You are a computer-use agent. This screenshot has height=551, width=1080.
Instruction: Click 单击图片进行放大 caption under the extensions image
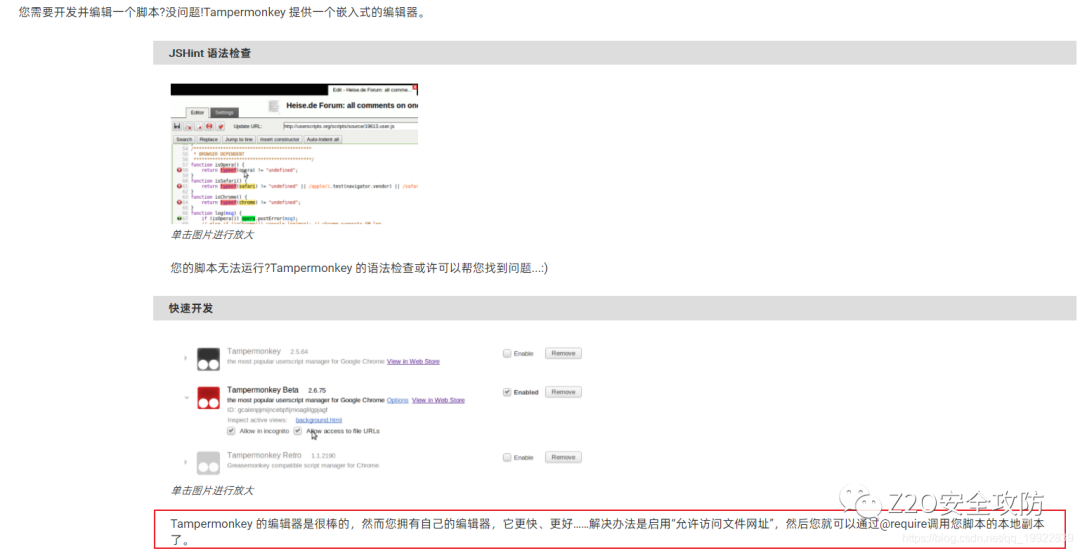coord(212,490)
